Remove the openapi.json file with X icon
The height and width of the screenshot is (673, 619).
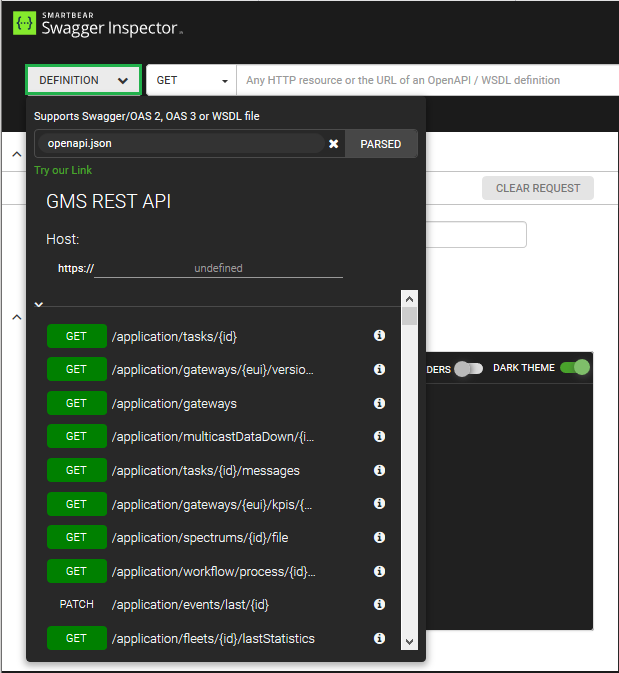tap(334, 144)
